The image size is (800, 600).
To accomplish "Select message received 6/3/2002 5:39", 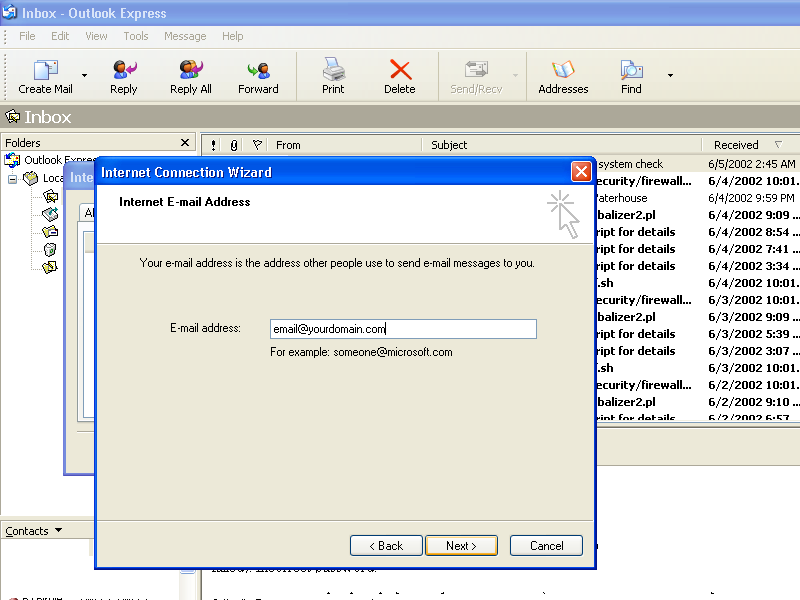I will click(697, 334).
